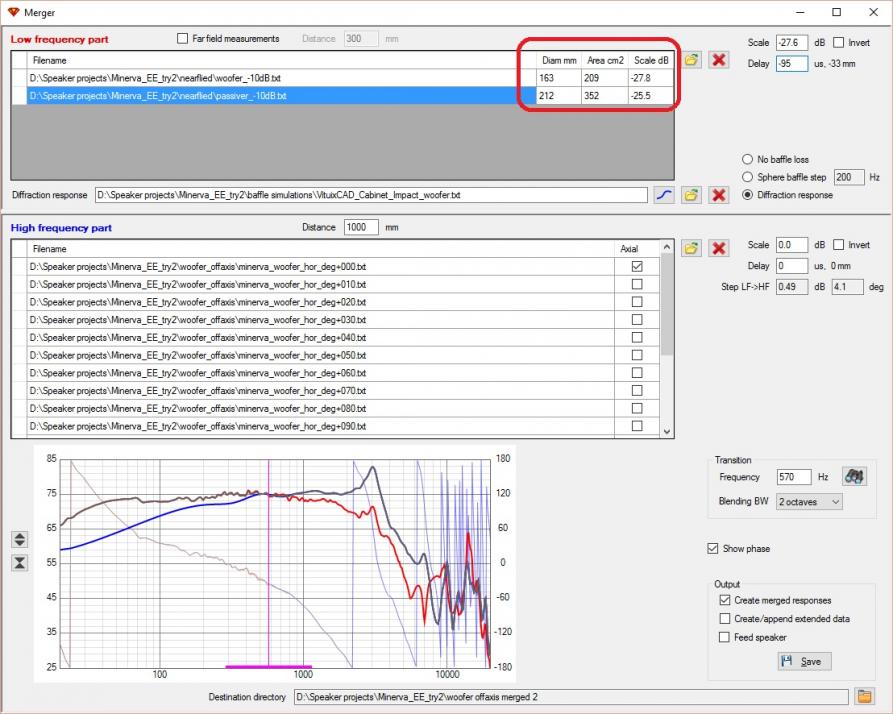Click the Save button
The width and height of the screenshot is (893, 714).
804,661
